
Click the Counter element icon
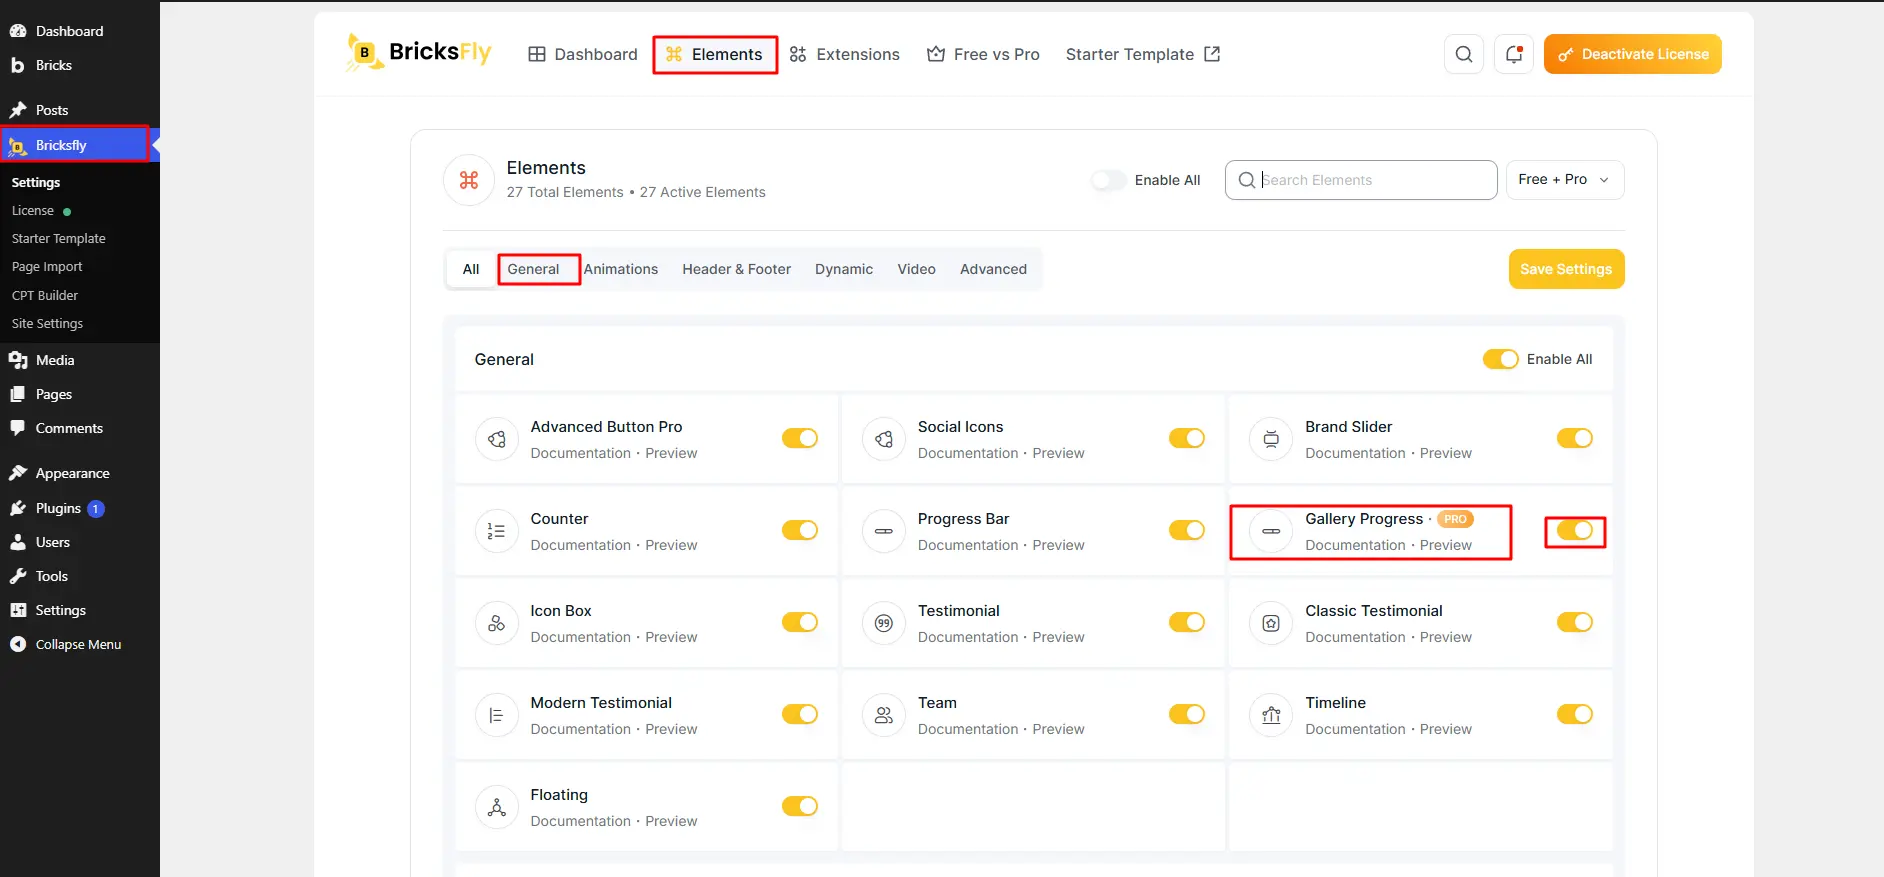click(496, 531)
